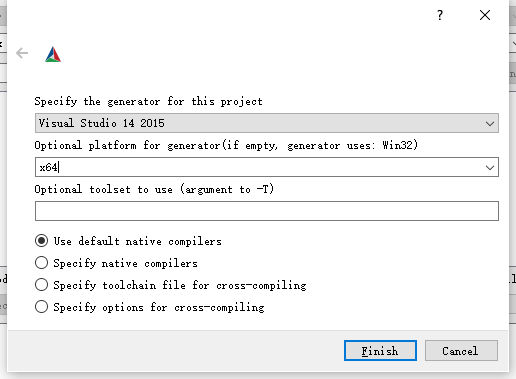Select Use default native compilers
The height and width of the screenshot is (379, 516).
41,241
